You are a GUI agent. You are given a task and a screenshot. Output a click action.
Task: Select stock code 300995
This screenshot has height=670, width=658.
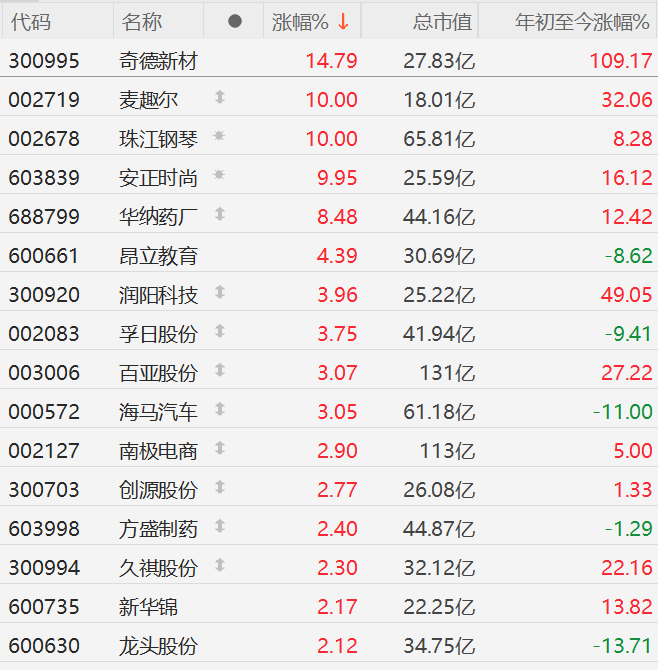(x=44, y=61)
